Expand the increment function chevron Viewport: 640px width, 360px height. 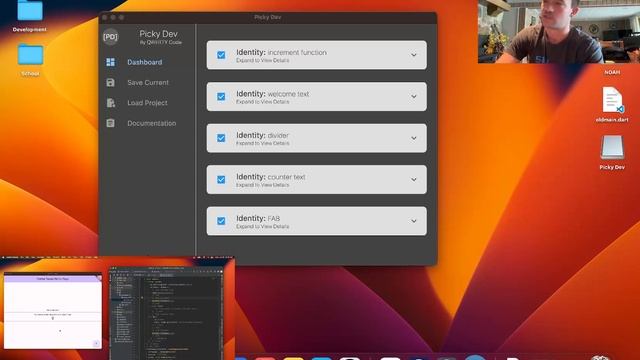click(x=413, y=55)
